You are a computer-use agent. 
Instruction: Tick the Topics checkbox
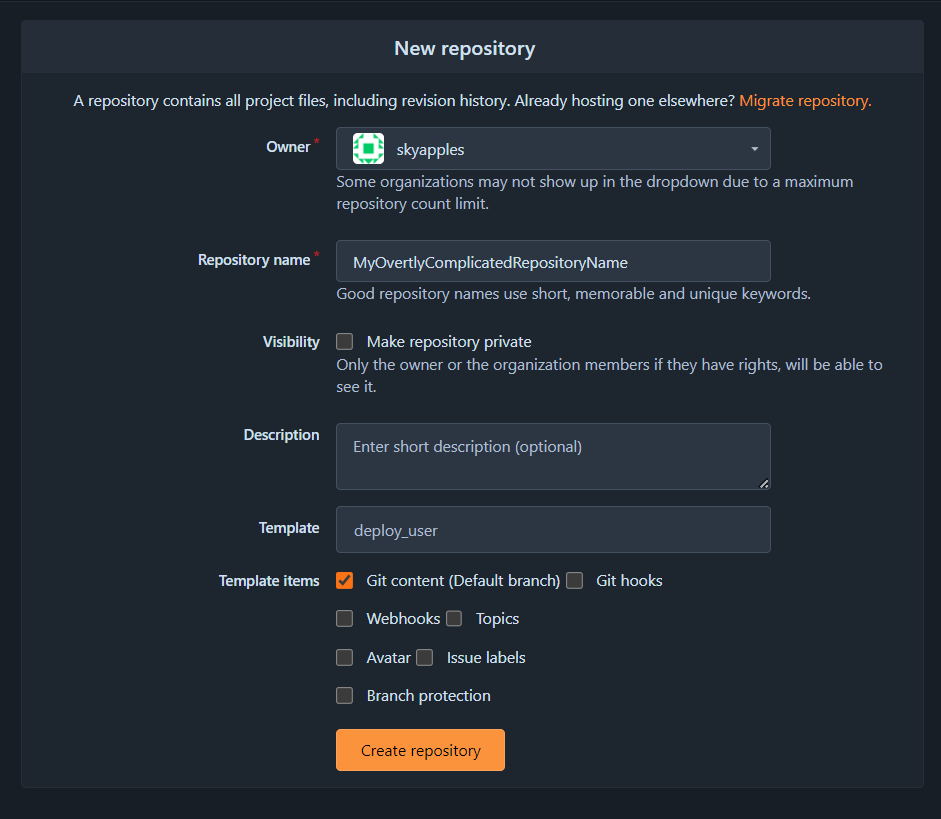pyautogui.click(x=454, y=619)
